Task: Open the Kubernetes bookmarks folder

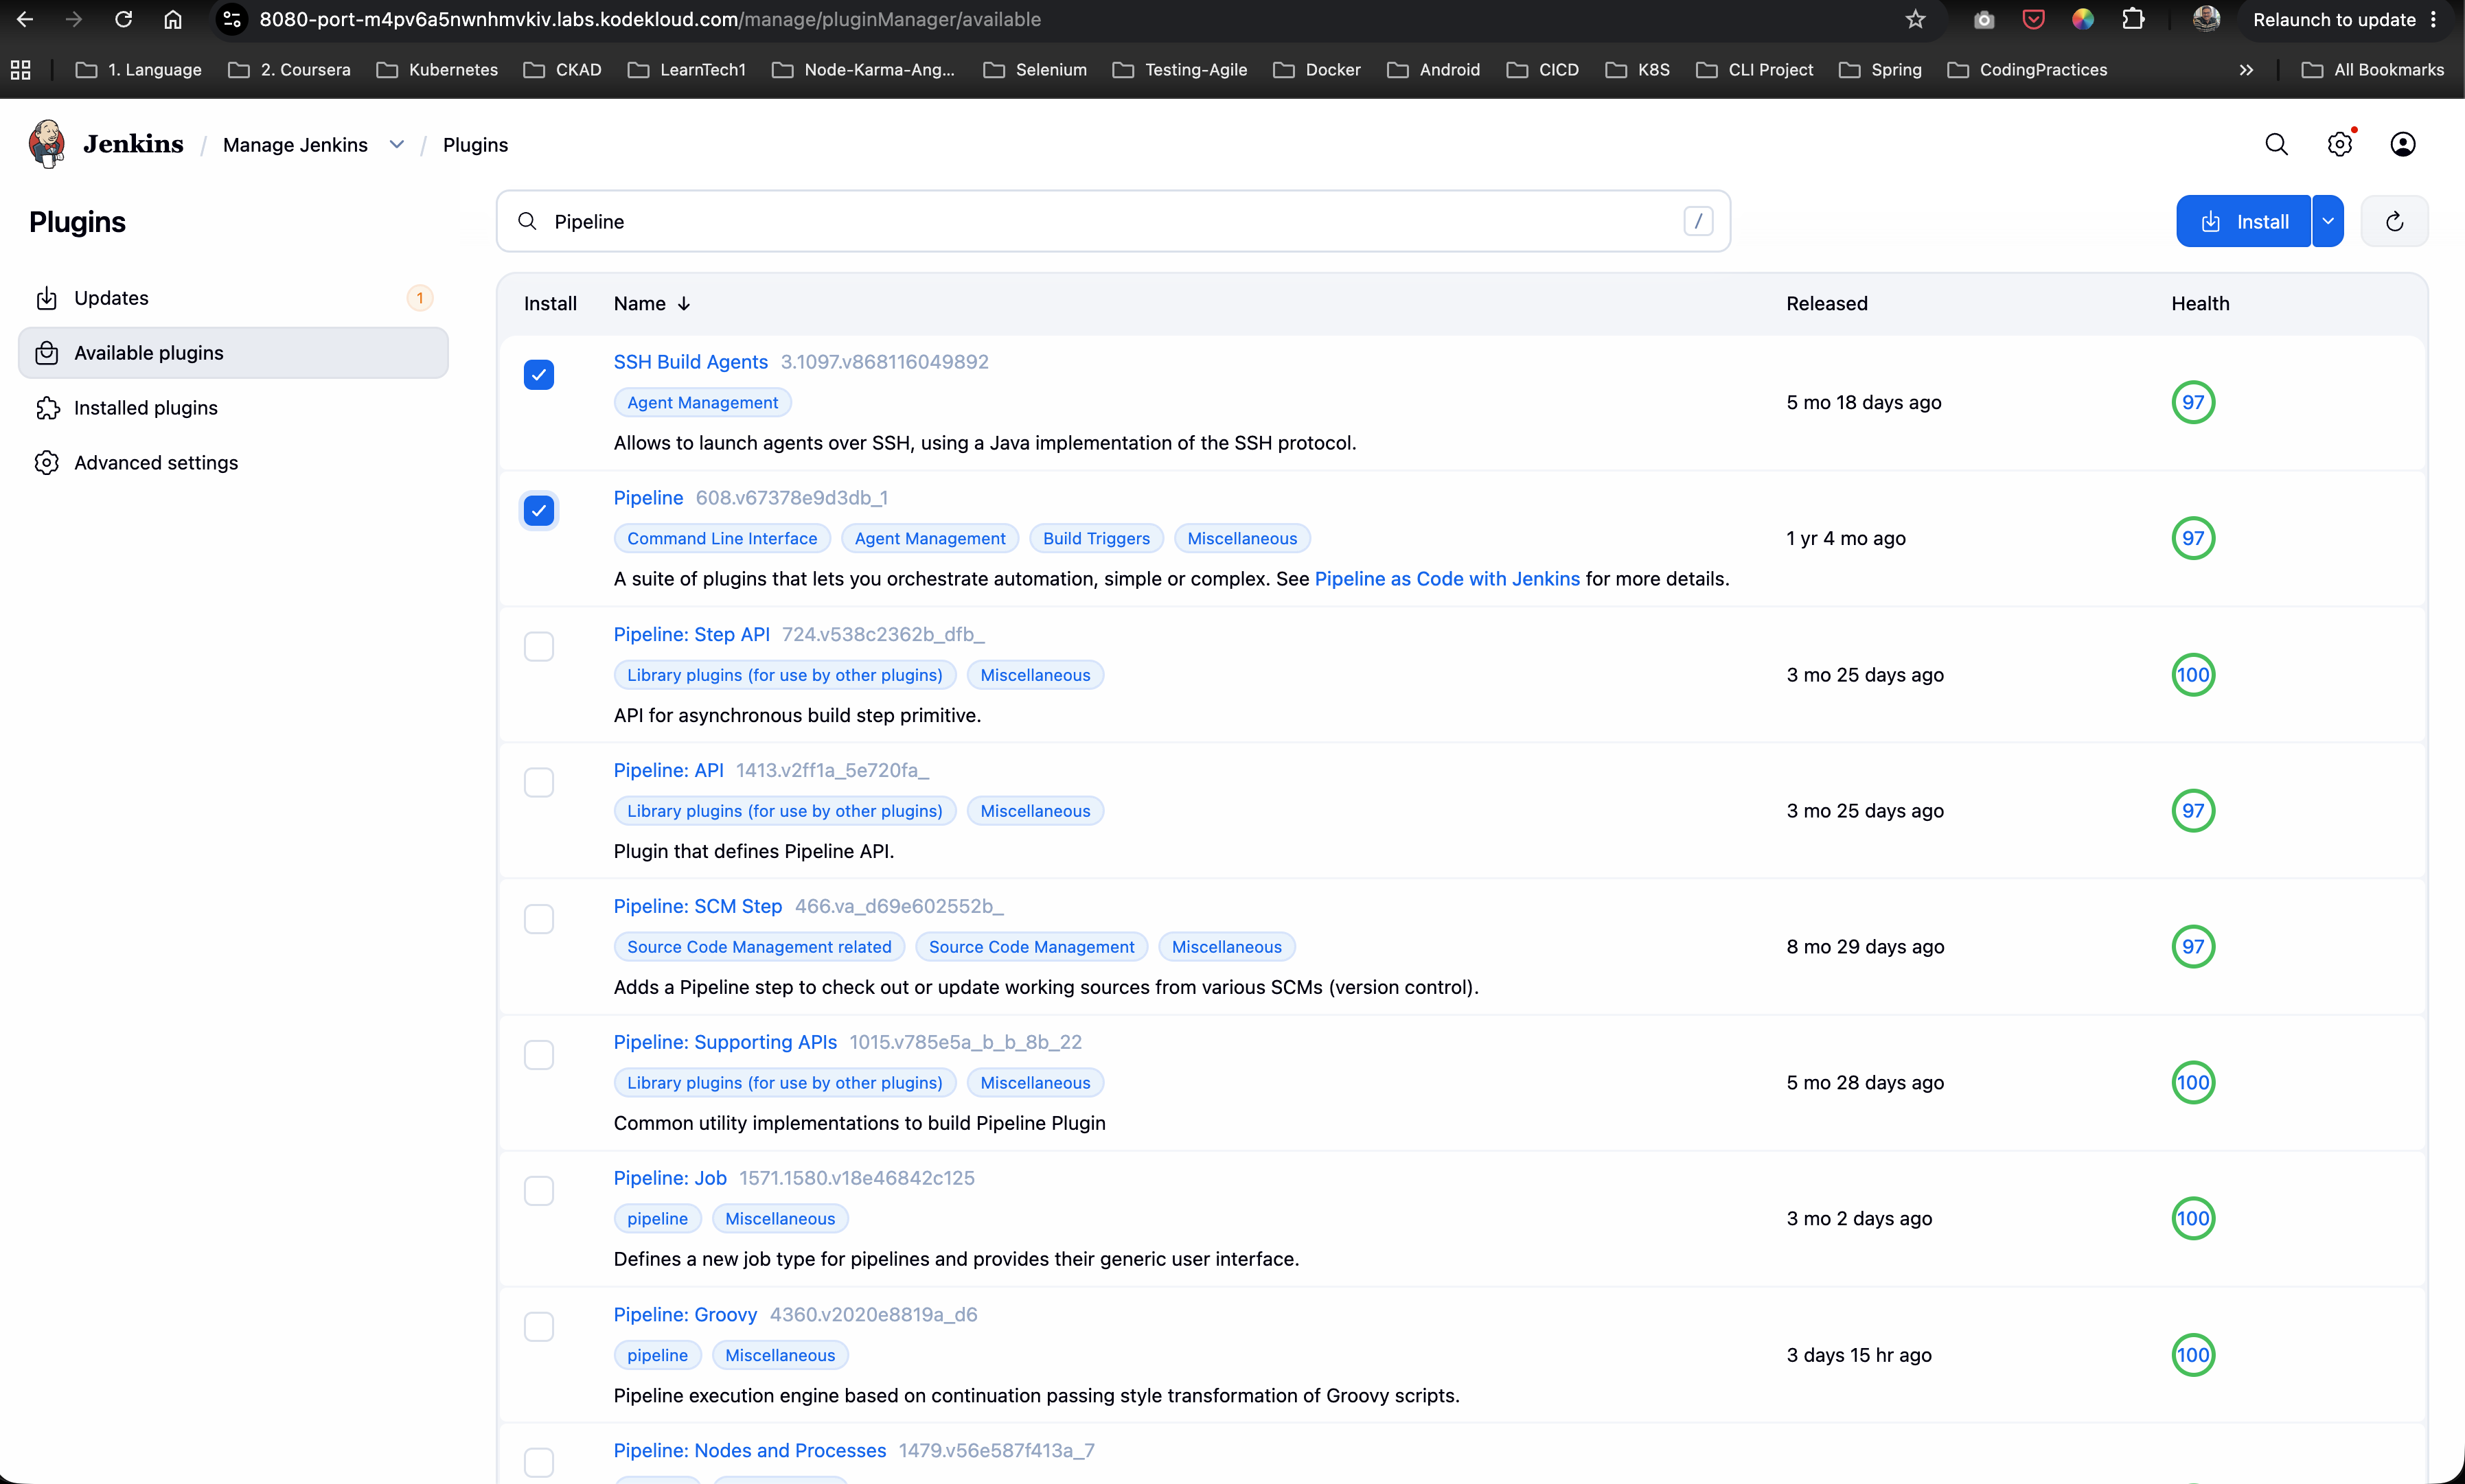Action: (437, 69)
